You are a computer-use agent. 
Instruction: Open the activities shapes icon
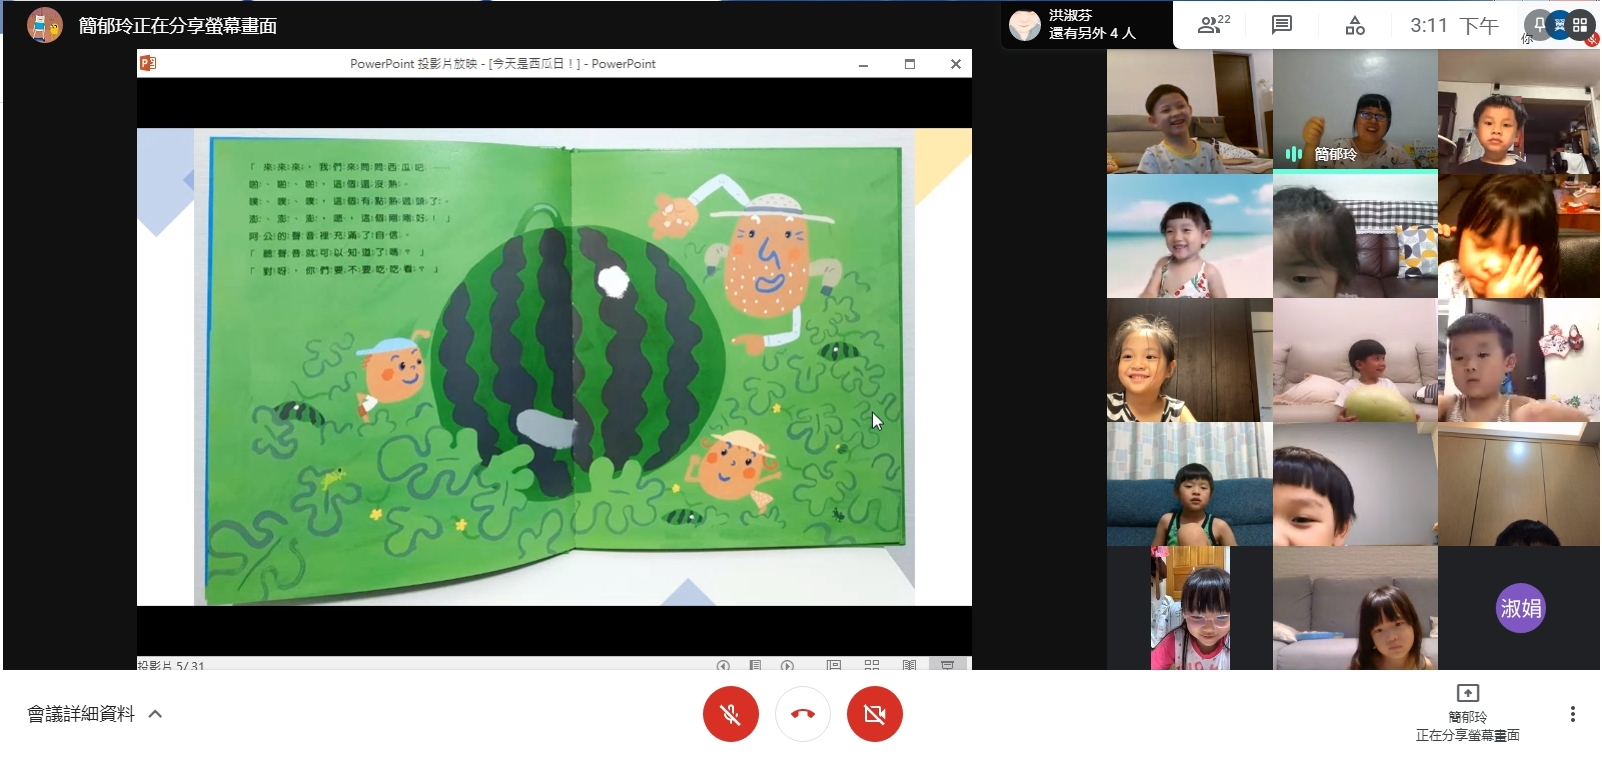pos(1355,25)
